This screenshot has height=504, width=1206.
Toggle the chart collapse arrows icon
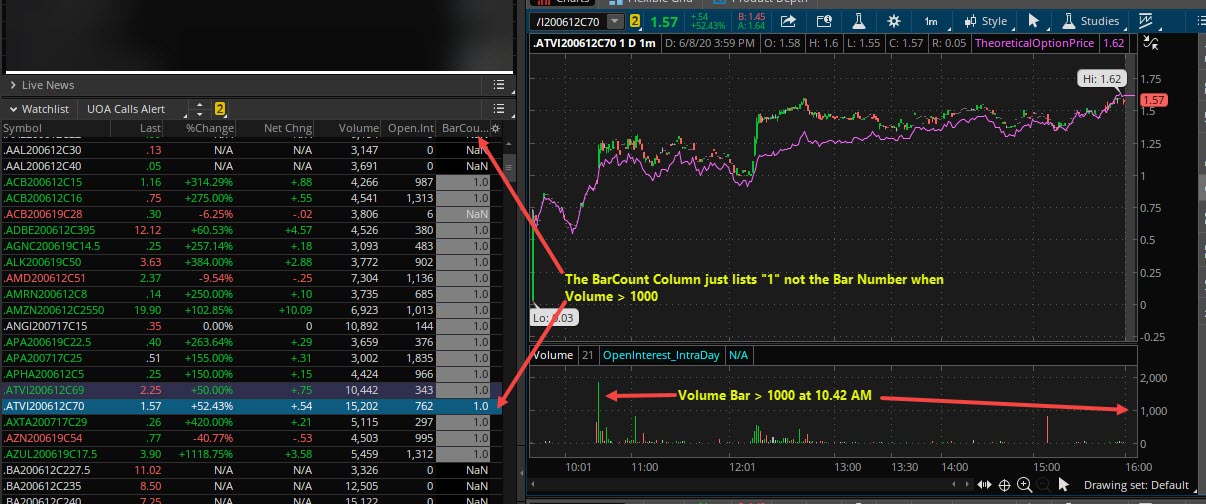(1150, 43)
